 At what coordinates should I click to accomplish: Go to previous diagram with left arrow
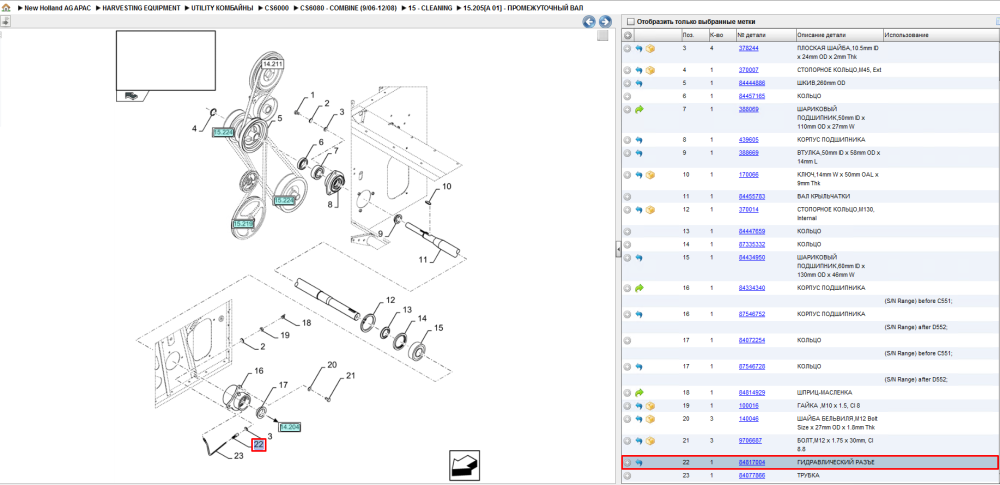pyautogui.click(x=589, y=22)
